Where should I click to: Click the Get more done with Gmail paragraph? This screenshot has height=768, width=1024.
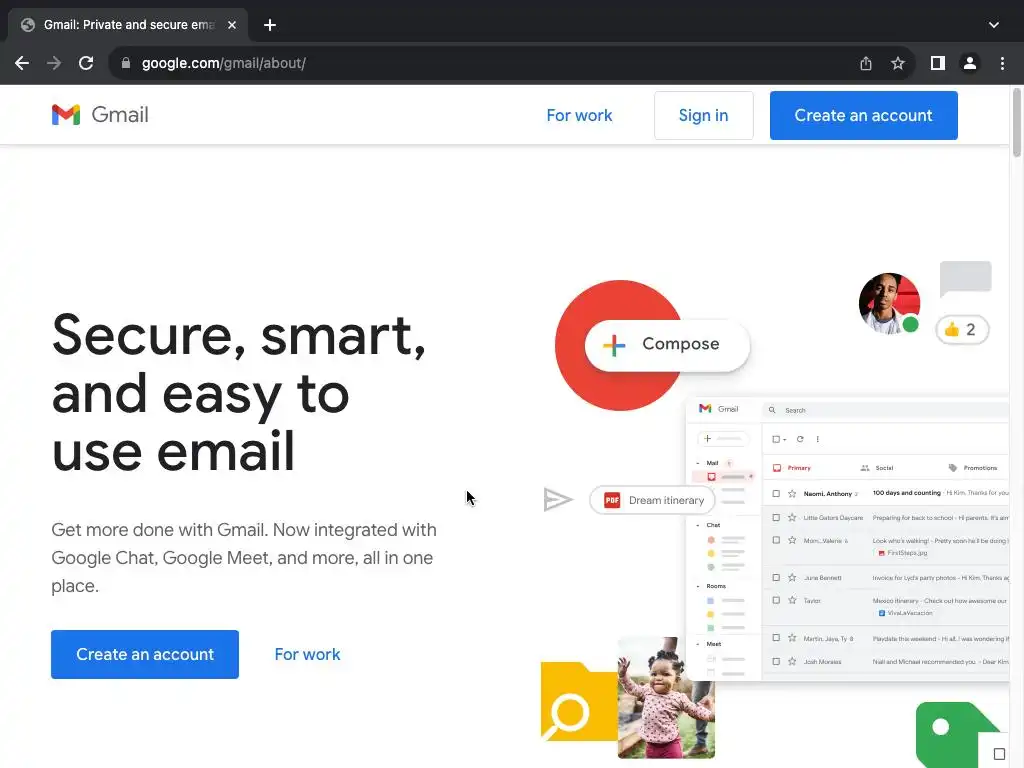pos(244,558)
